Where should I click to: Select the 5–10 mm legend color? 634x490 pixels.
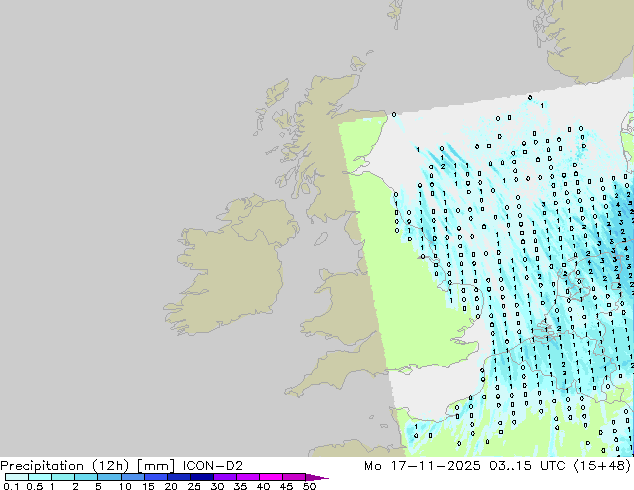click(110, 477)
